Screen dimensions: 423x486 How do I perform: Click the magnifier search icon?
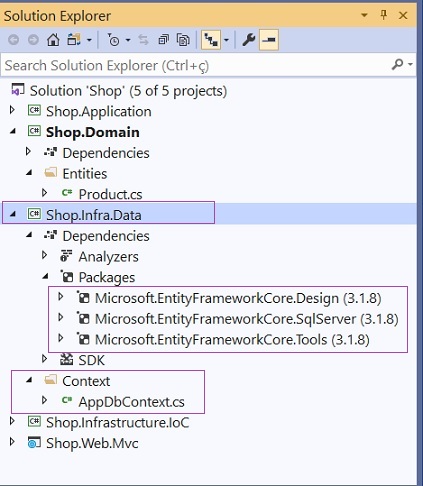[398, 64]
